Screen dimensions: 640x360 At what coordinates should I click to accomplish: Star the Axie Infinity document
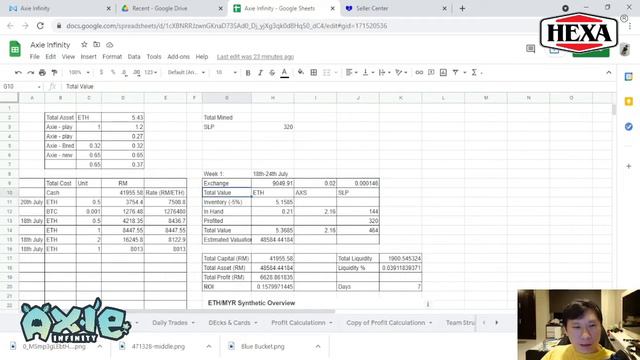click(x=84, y=44)
